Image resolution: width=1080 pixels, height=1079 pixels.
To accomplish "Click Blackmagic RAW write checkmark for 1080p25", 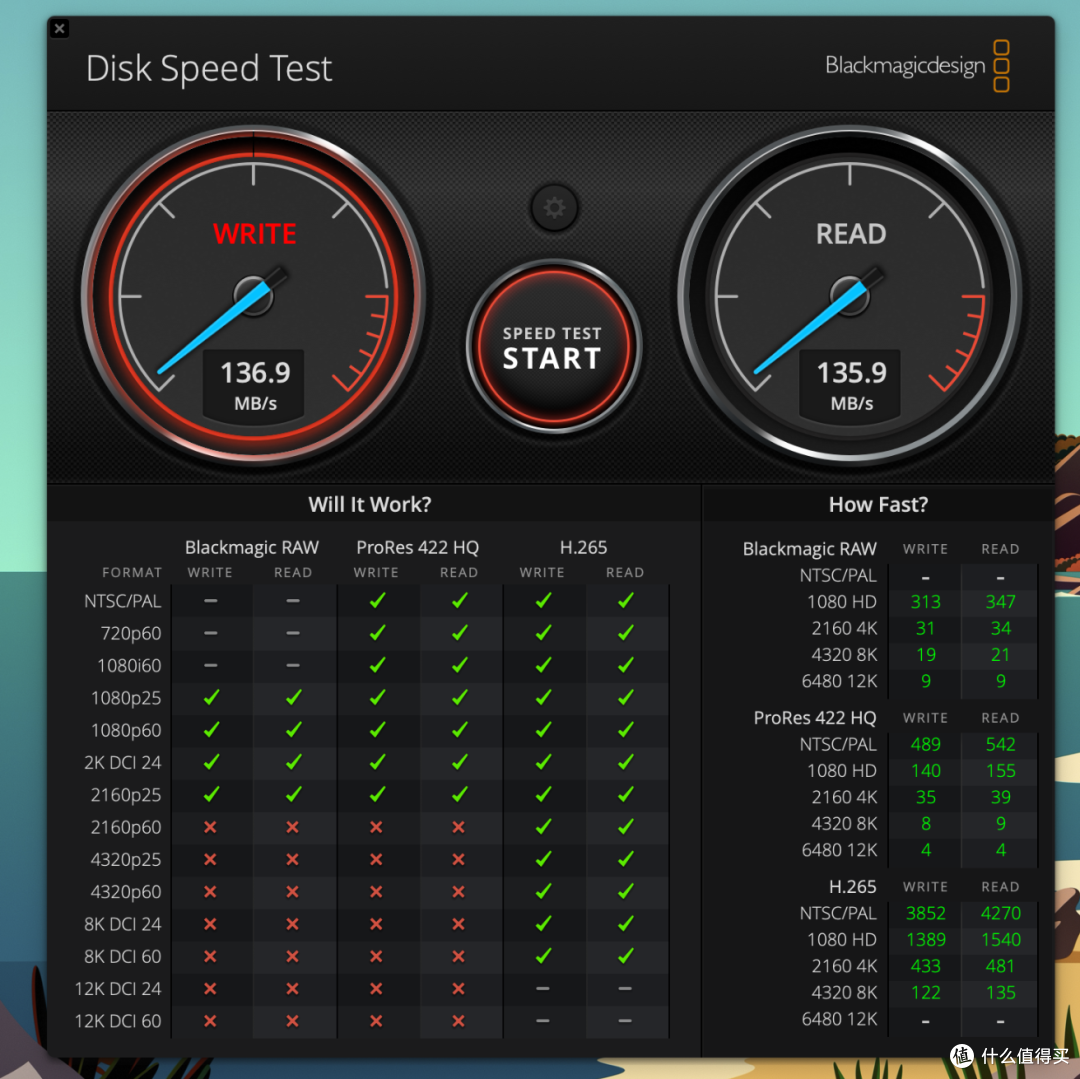I will pyautogui.click(x=211, y=698).
